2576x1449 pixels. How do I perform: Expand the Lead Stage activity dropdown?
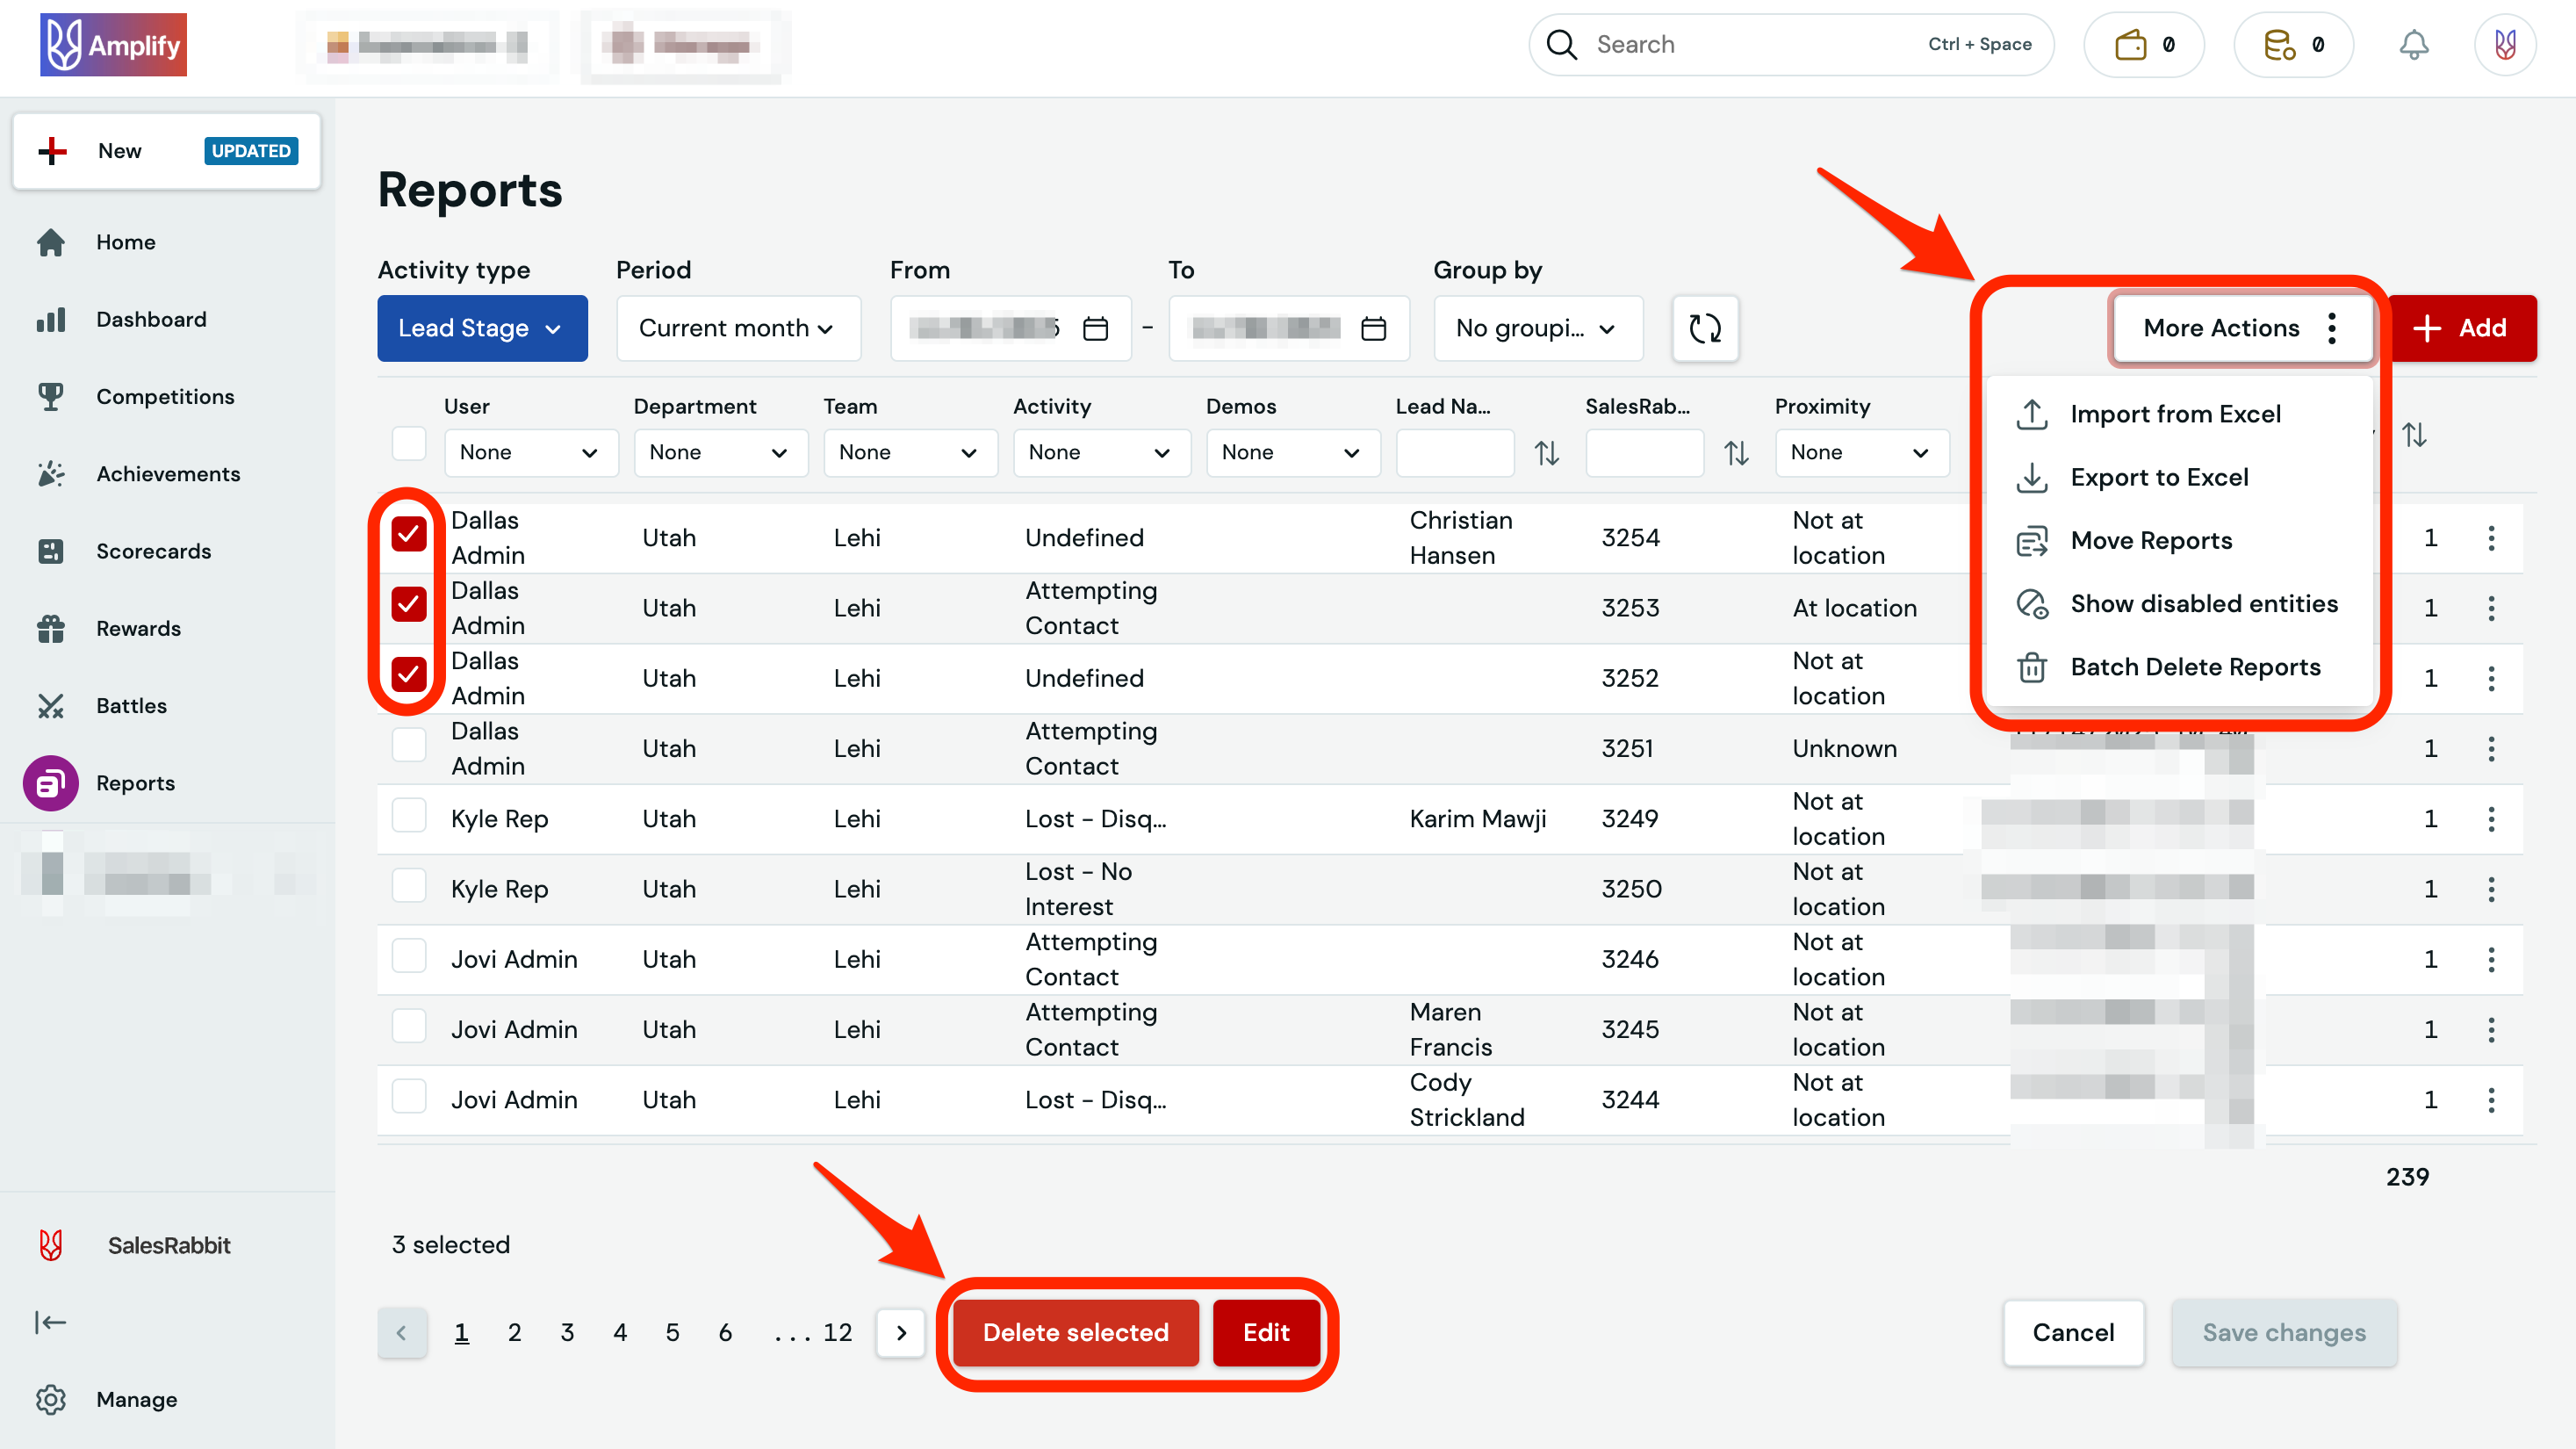[481, 328]
